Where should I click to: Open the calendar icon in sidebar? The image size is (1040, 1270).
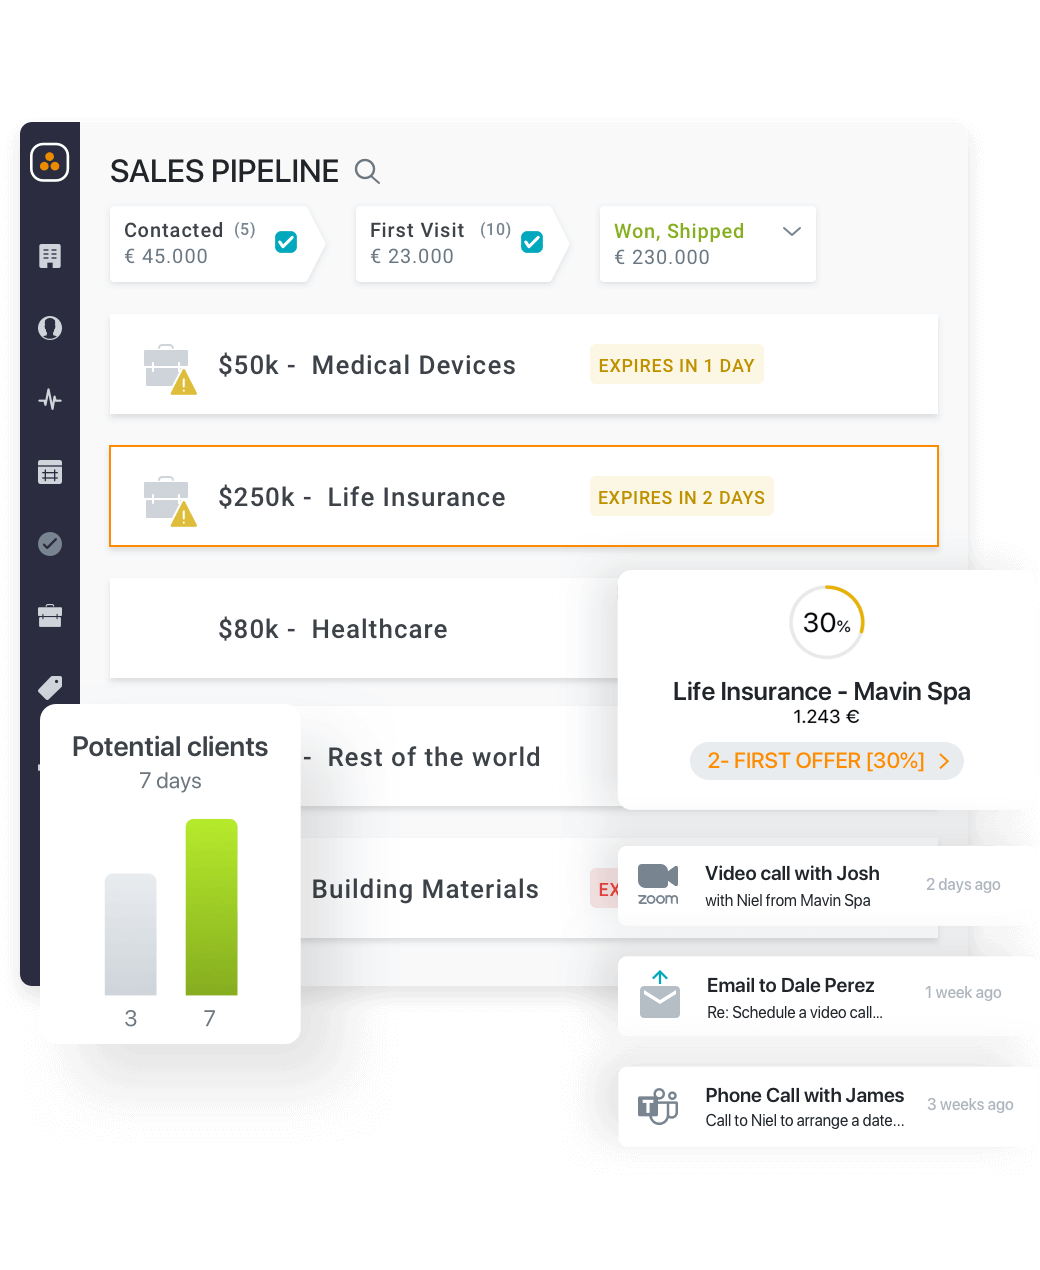pyautogui.click(x=50, y=472)
